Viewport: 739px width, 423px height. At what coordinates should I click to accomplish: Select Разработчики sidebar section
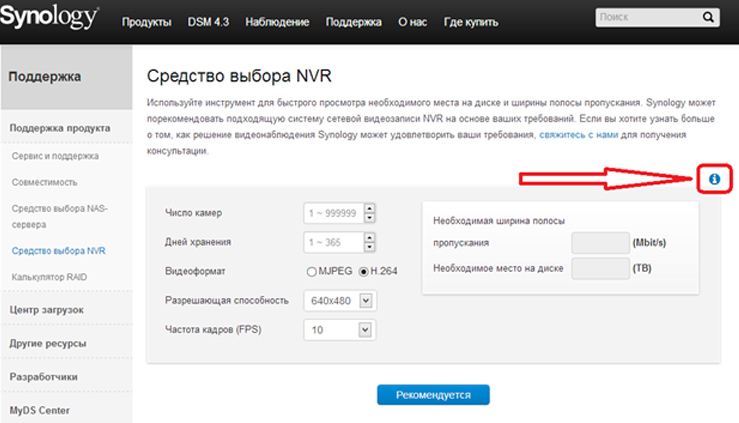coord(43,377)
